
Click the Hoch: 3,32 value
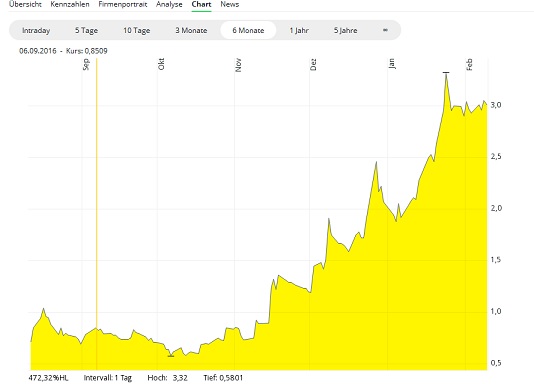pyautogui.click(x=168, y=378)
